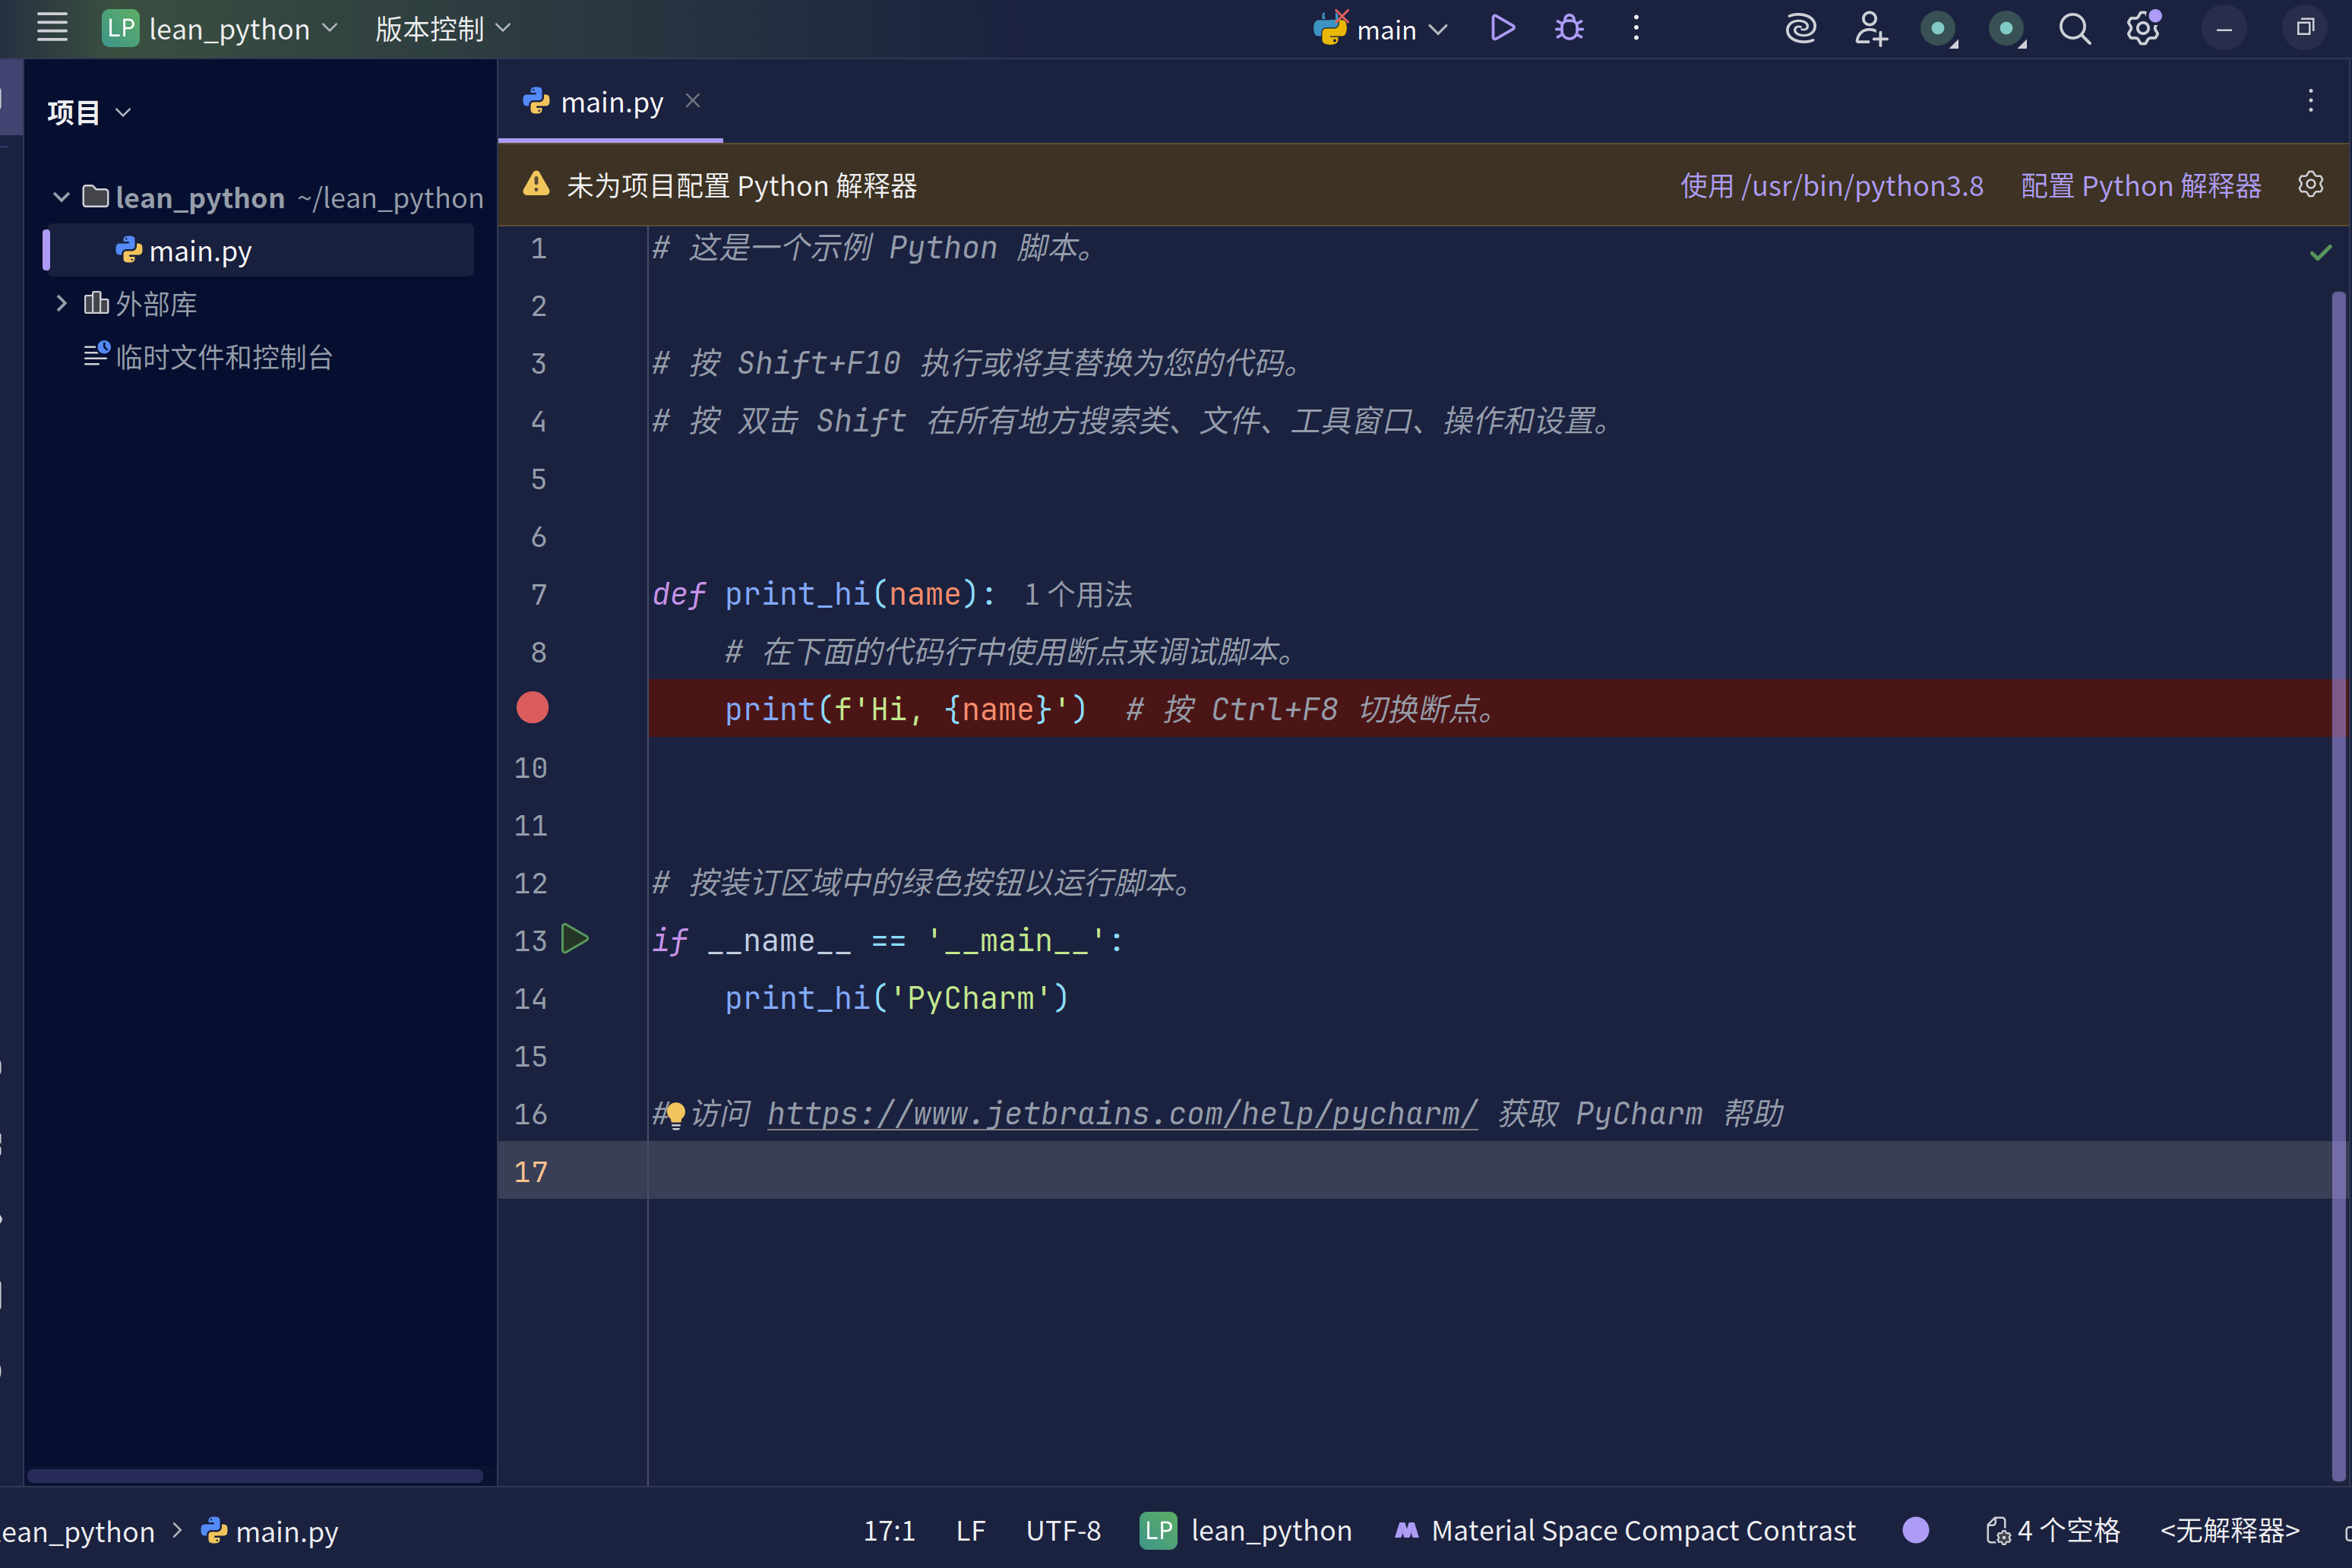Open IDE settings gear in toolbar
Screen dimensions: 2352x1568
click(2142, 29)
